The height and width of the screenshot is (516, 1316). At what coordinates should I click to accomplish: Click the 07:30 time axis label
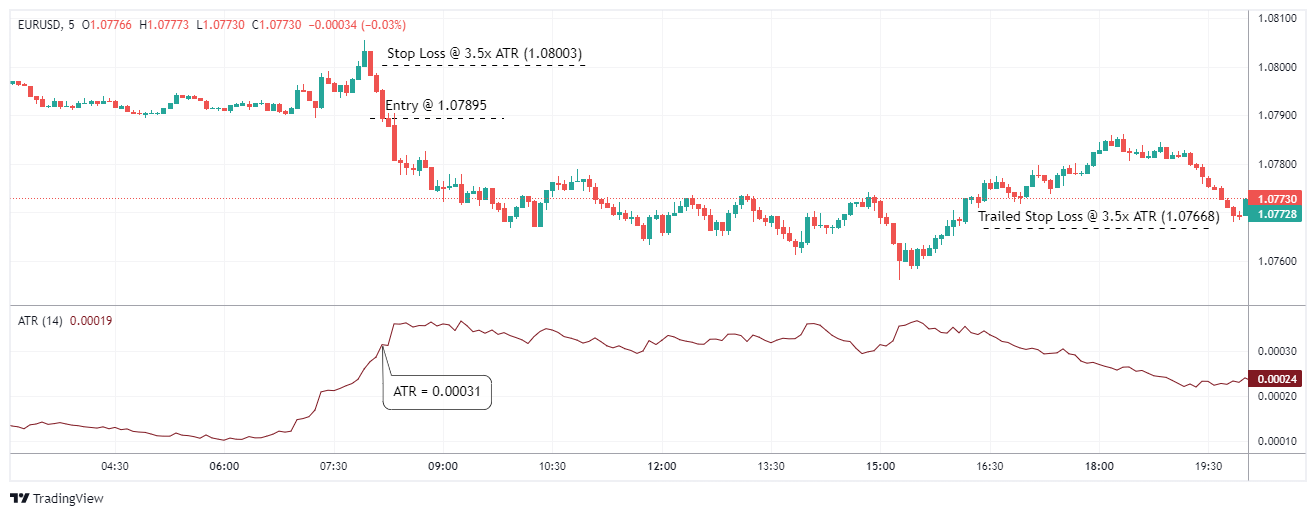tap(333, 466)
